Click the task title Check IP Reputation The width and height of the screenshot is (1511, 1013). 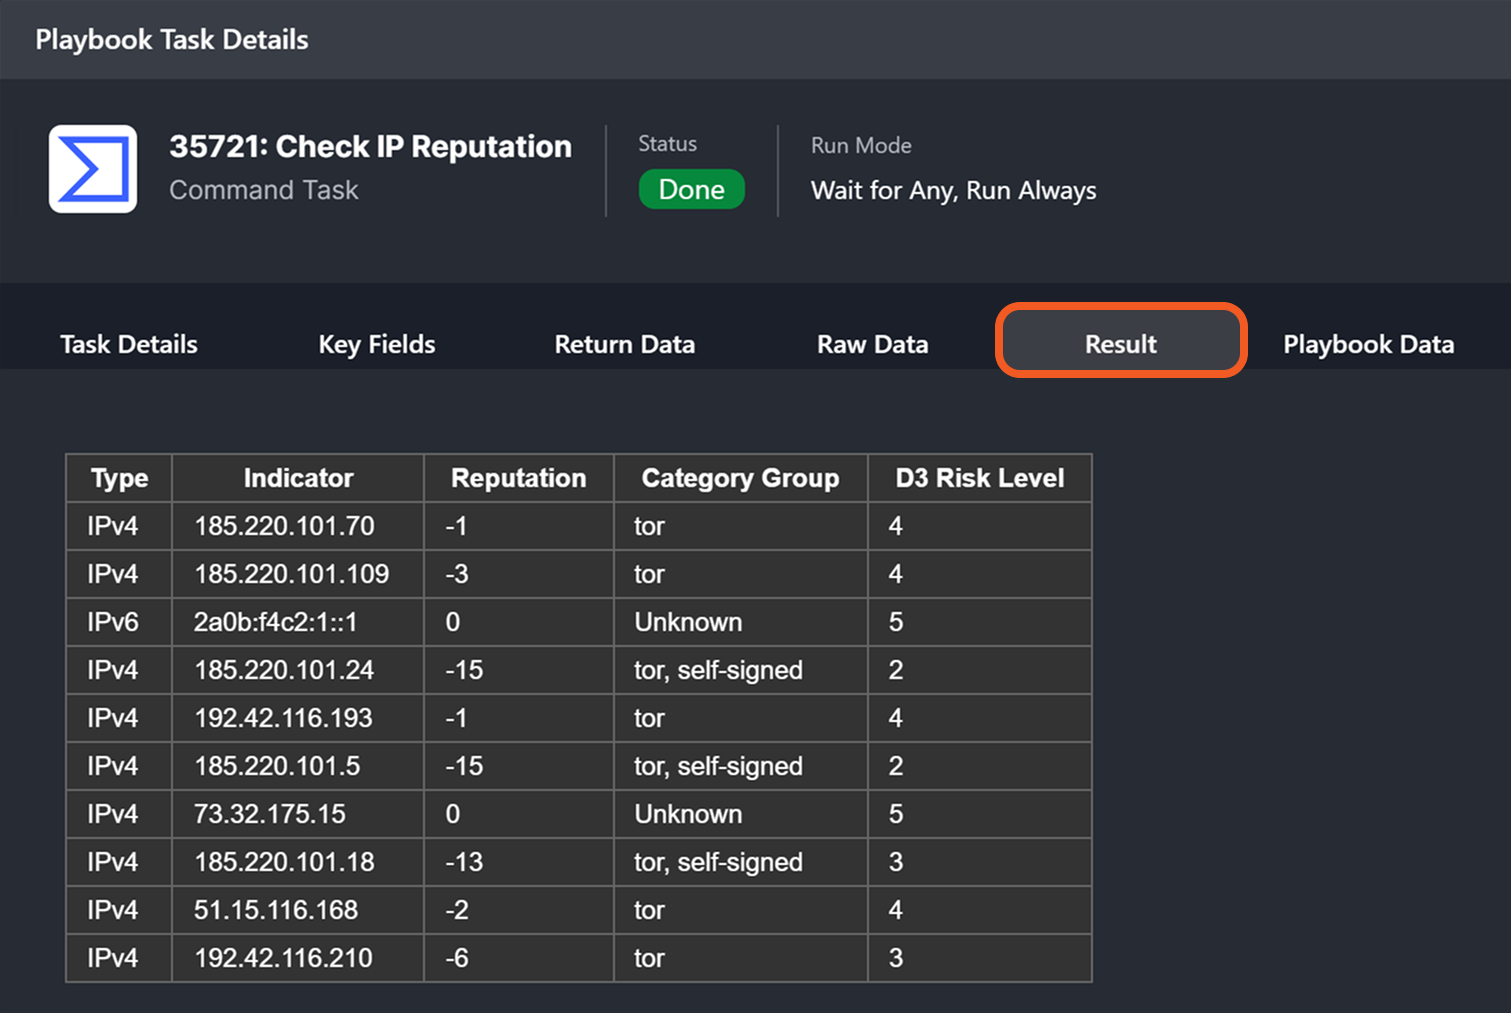tap(370, 146)
